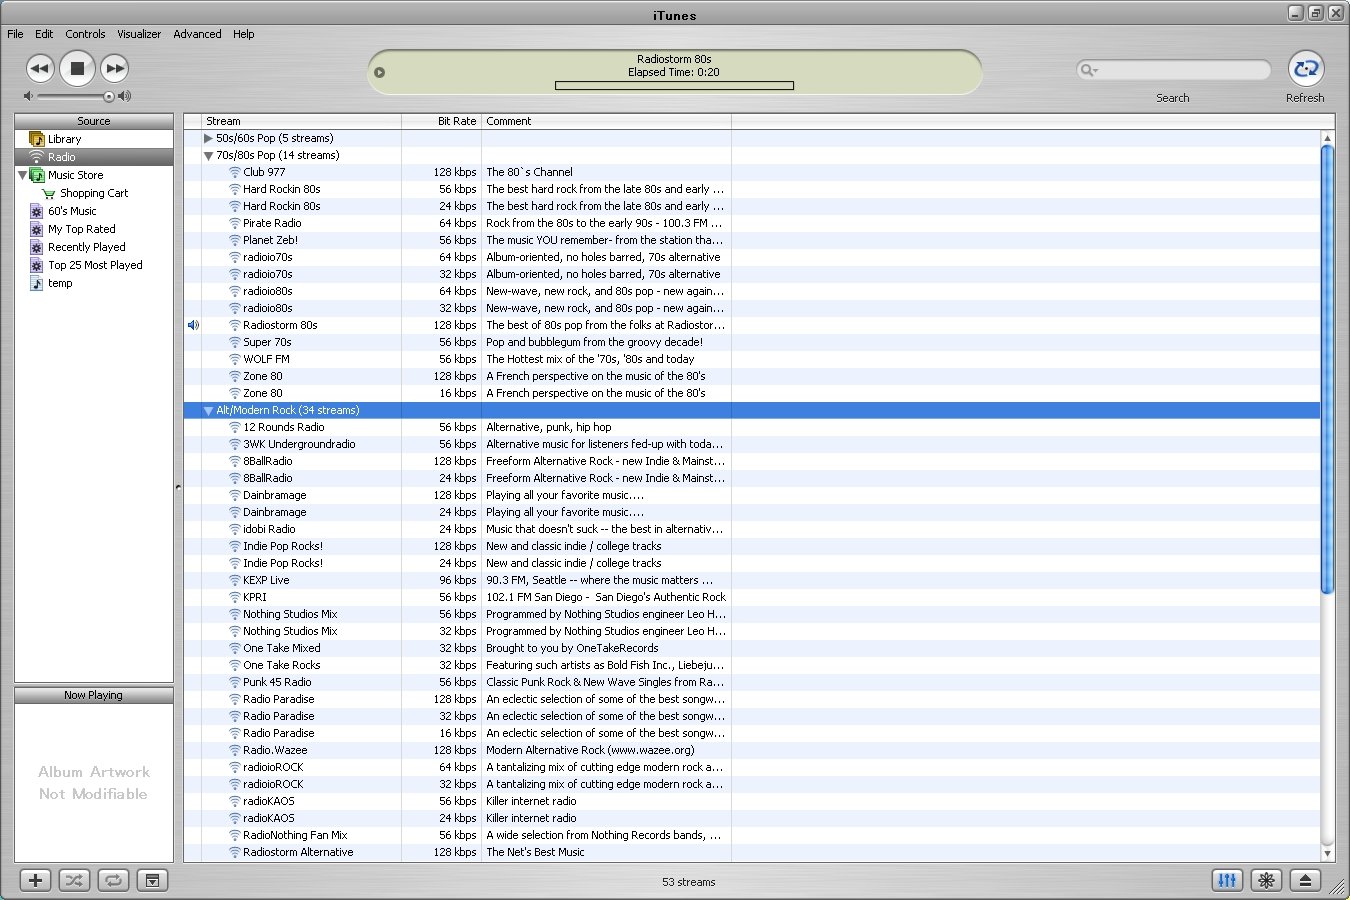Select Library in the Source list
The height and width of the screenshot is (900, 1350).
(64, 139)
